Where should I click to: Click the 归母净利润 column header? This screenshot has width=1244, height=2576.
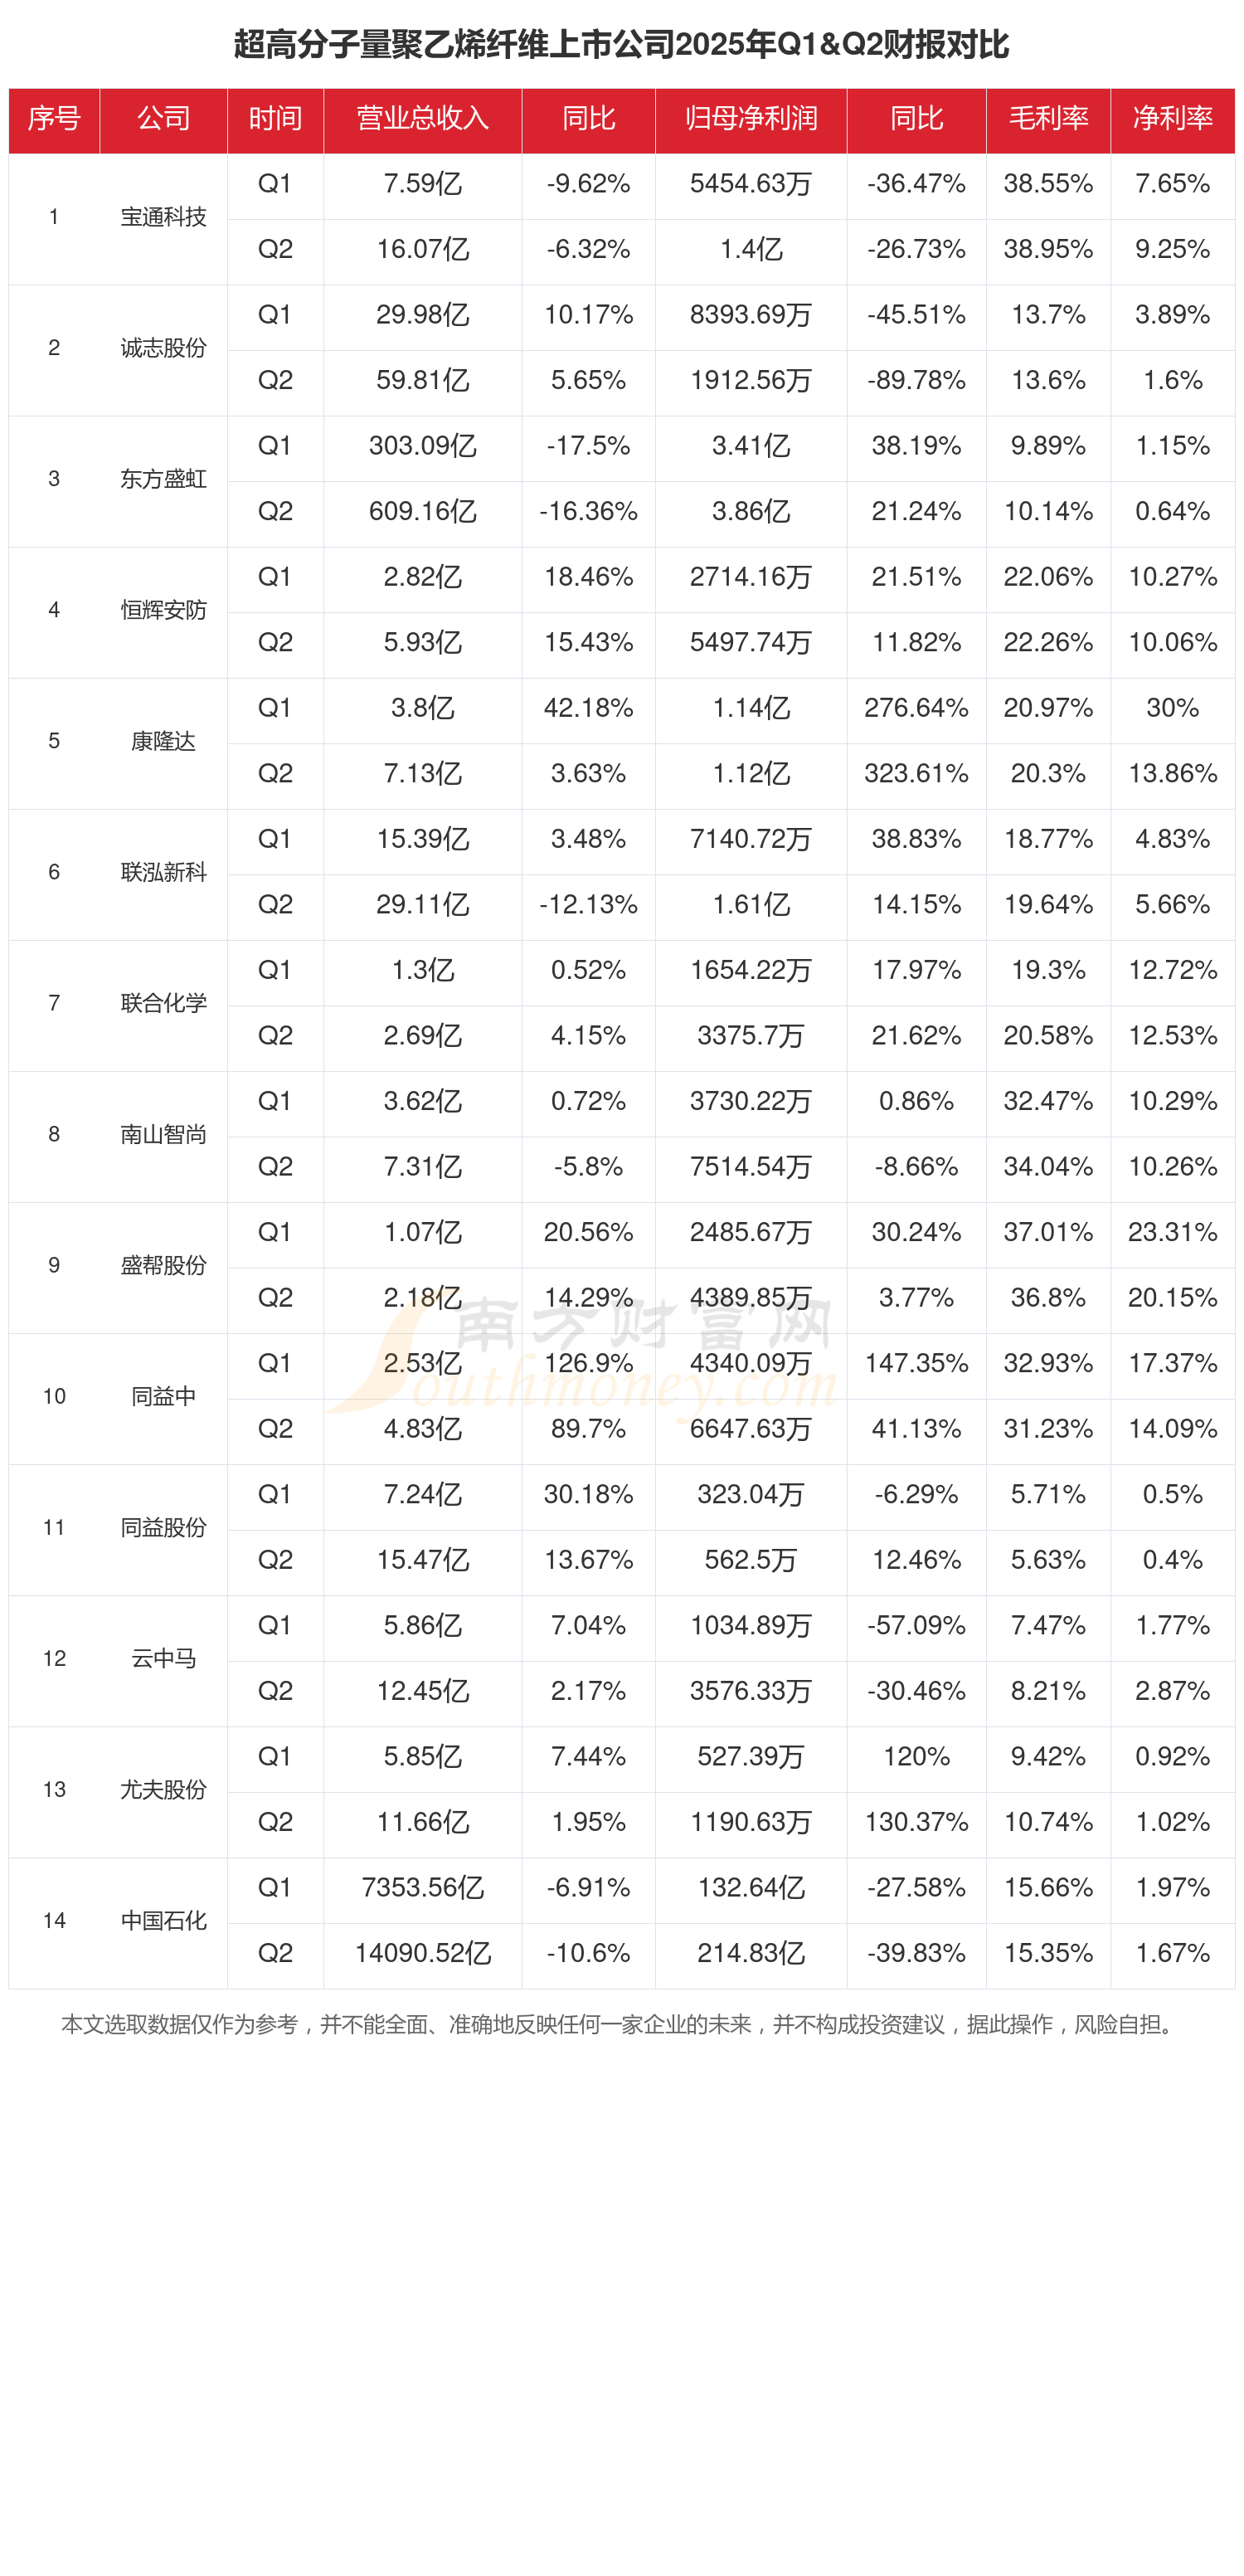click(750, 119)
